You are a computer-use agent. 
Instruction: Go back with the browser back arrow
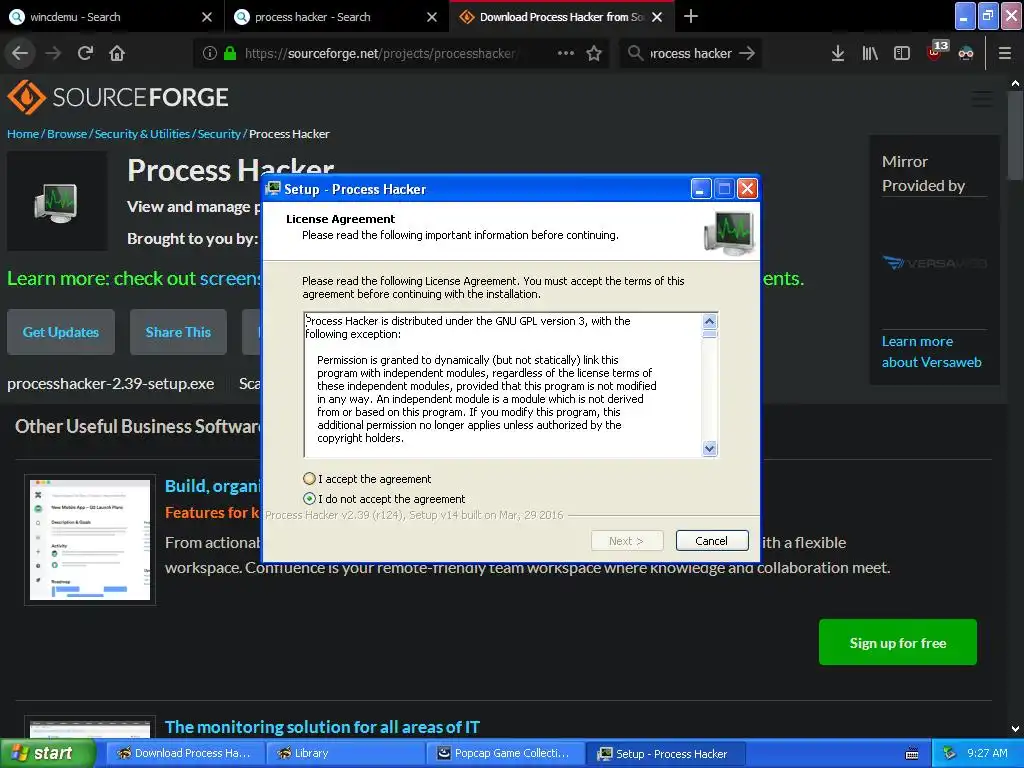[20, 53]
